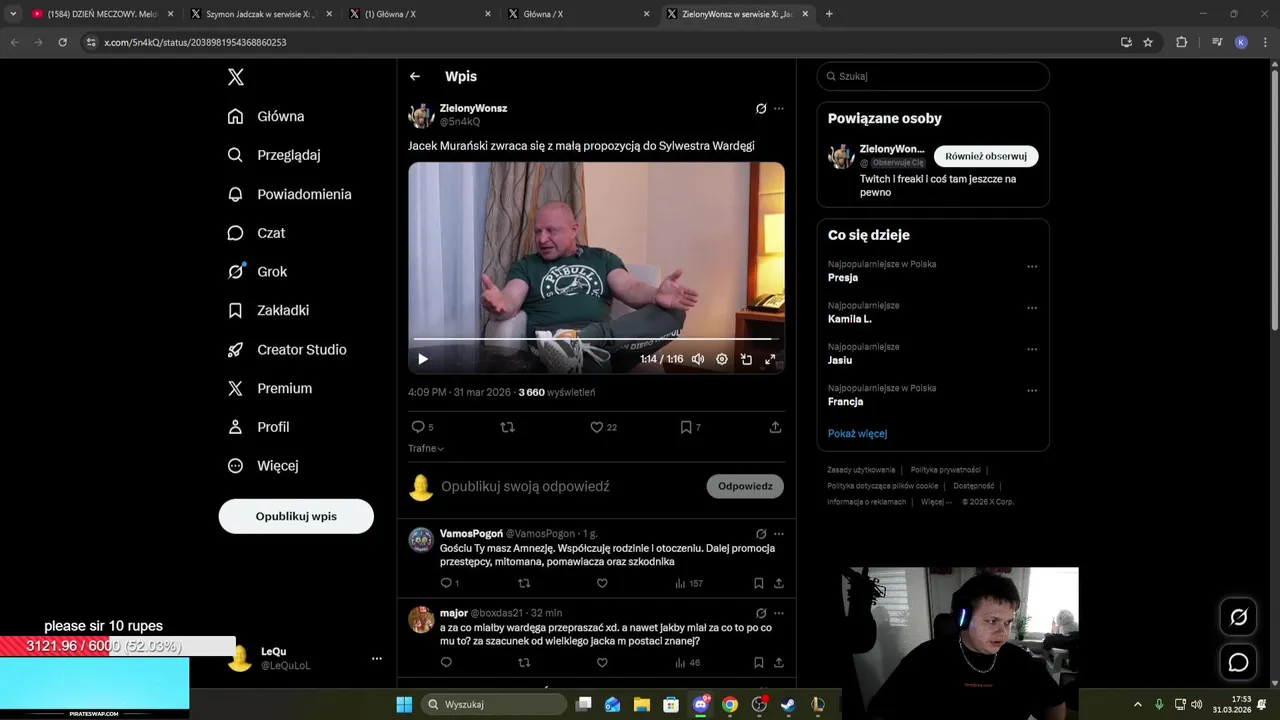The width and height of the screenshot is (1280, 720).
Task: Click Pokaż więcej link
Action: coord(857,434)
